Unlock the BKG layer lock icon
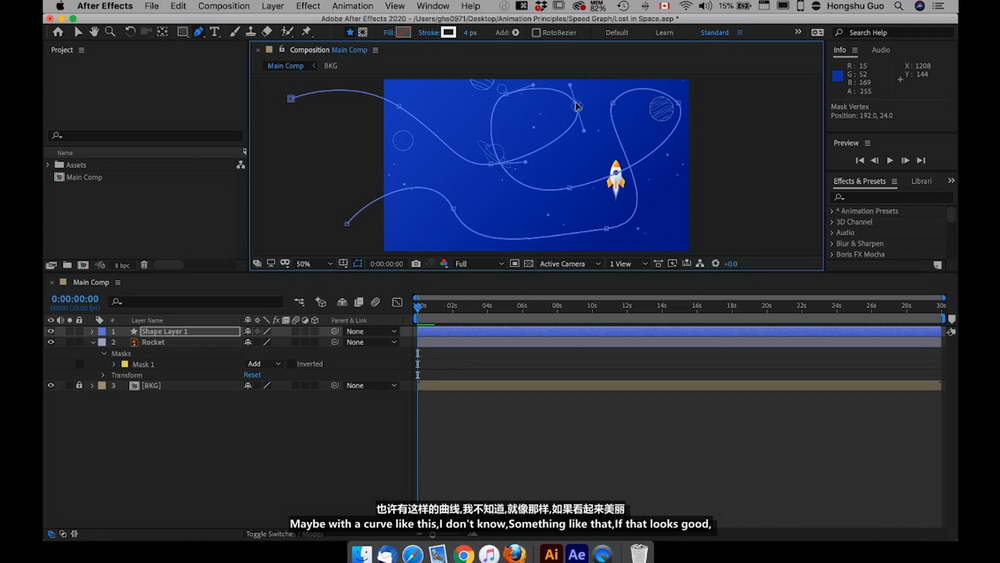 79,386
